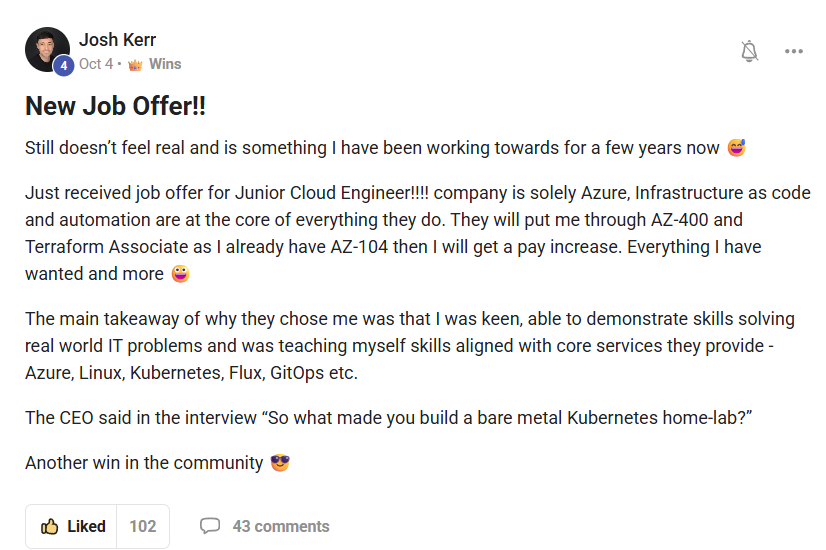
Task: Click the crown icon beside Wins
Action: pos(135,64)
